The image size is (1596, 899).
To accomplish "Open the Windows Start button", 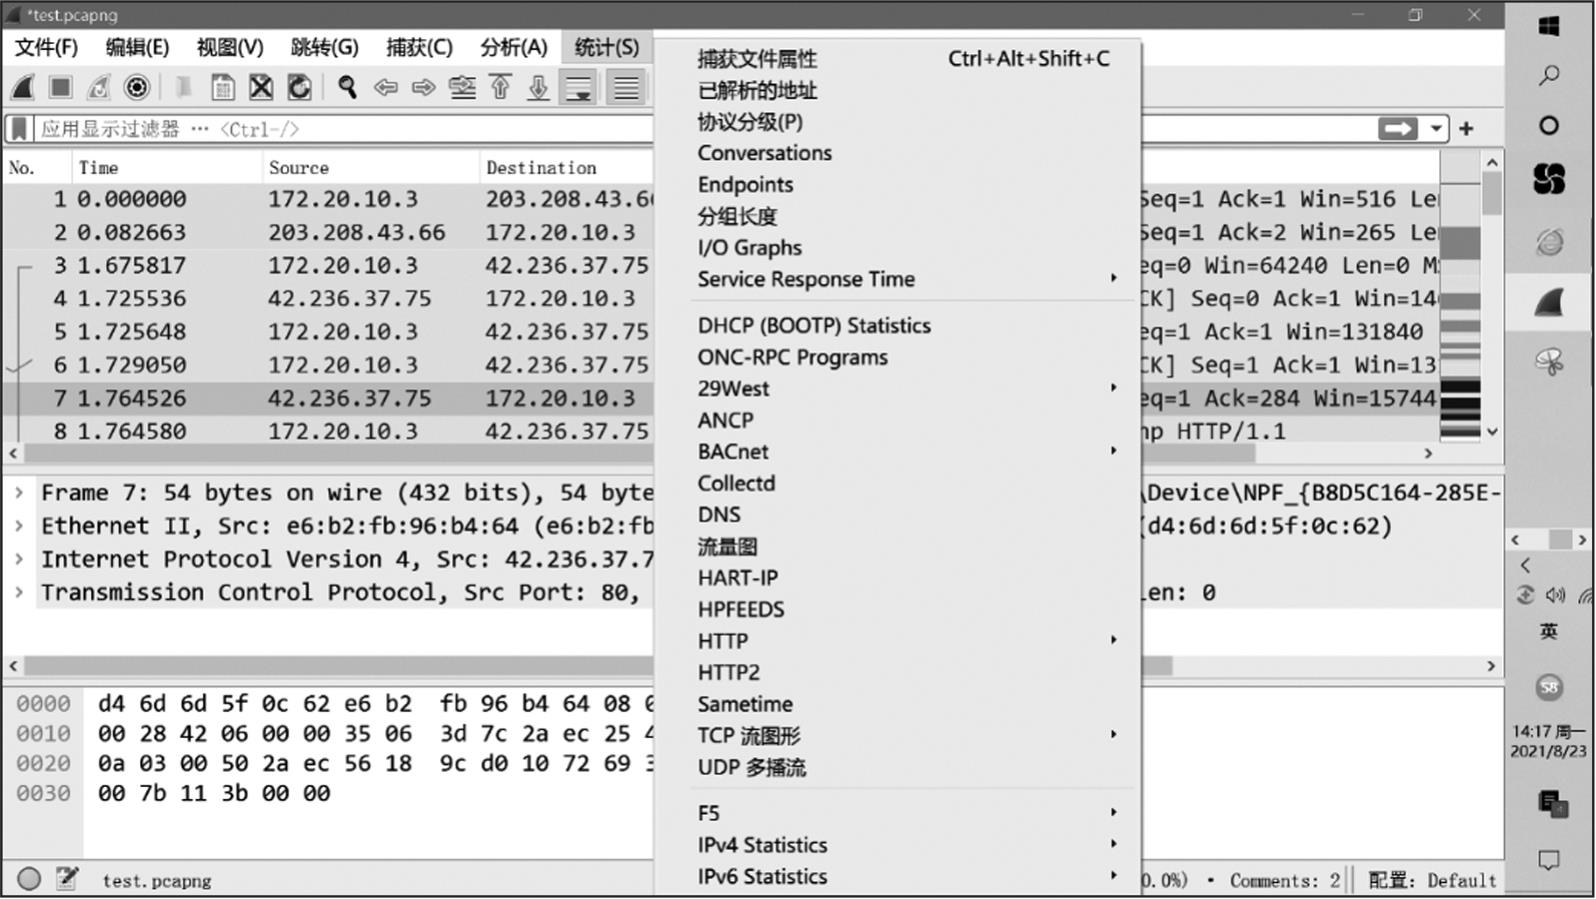I will click(x=1549, y=26).
